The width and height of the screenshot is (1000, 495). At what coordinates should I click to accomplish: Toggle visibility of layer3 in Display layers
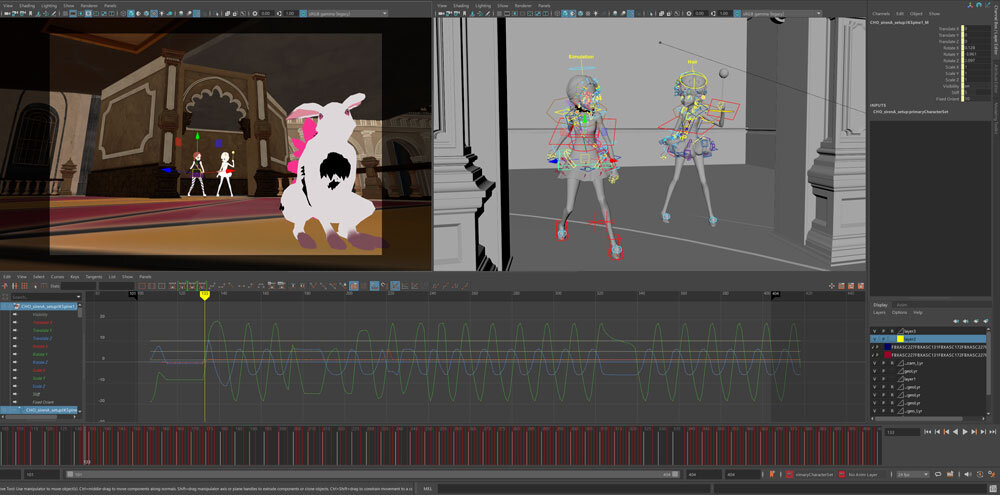tap(875, 330)
